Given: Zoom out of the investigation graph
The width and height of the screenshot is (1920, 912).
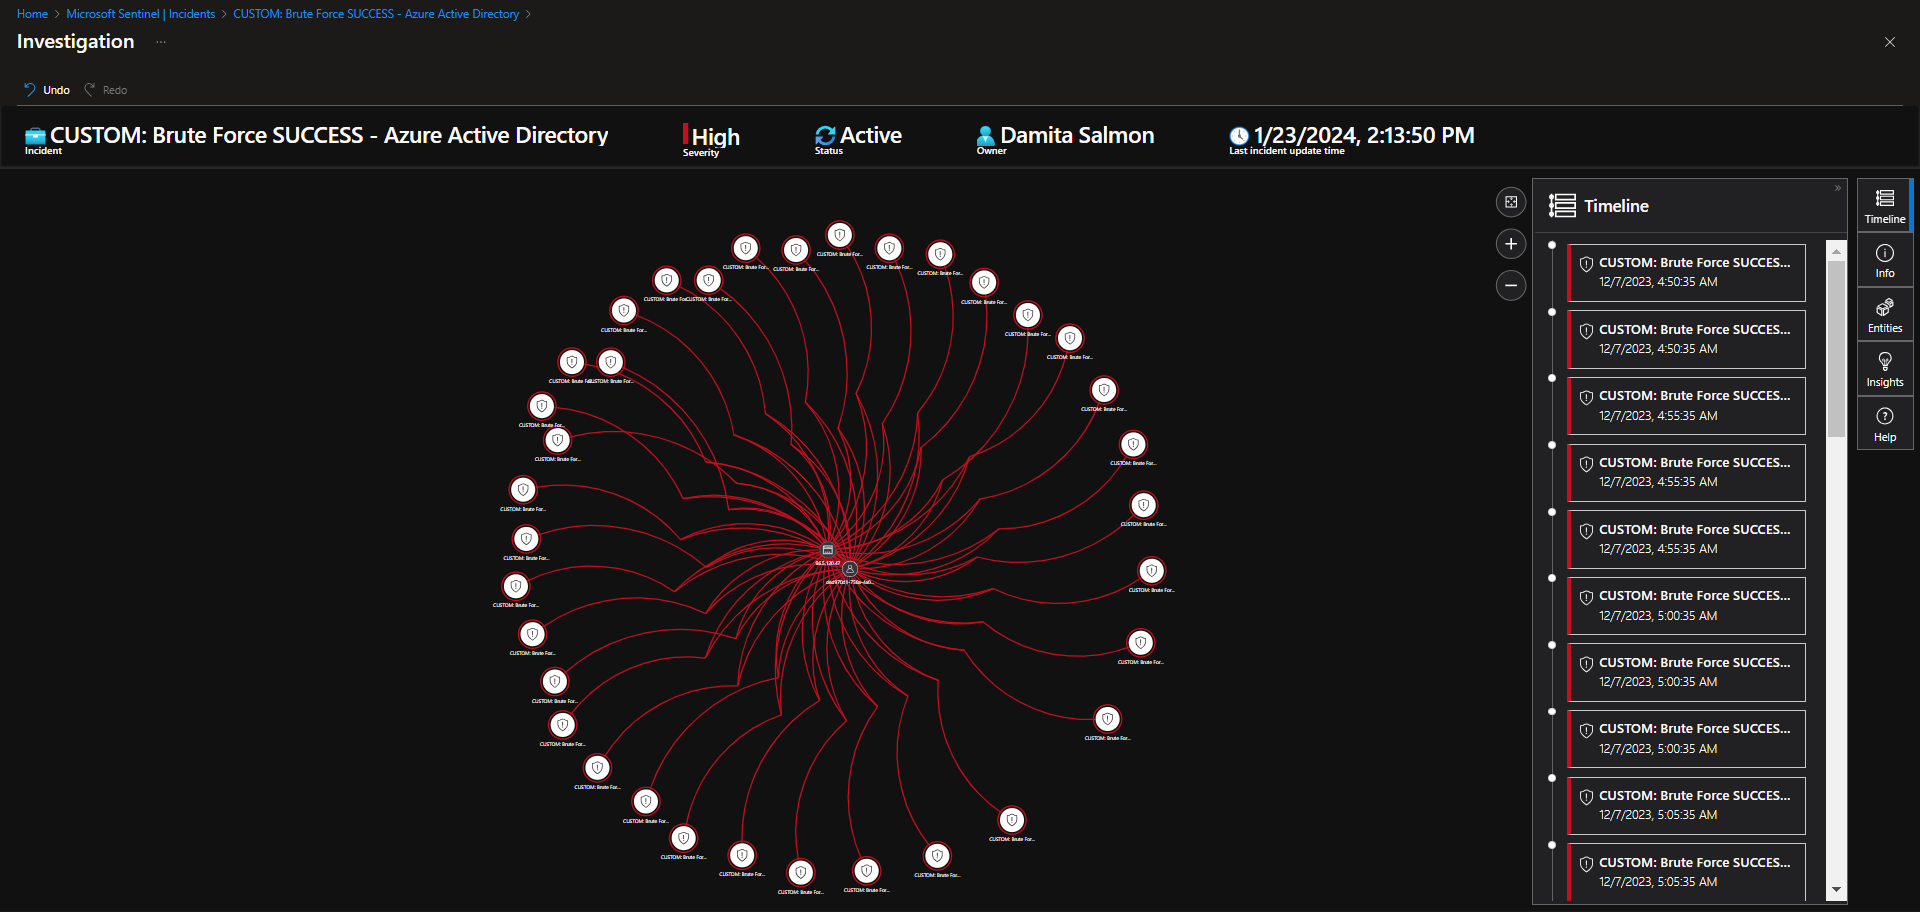Looking at the screenshot, I should [1511, 286].
